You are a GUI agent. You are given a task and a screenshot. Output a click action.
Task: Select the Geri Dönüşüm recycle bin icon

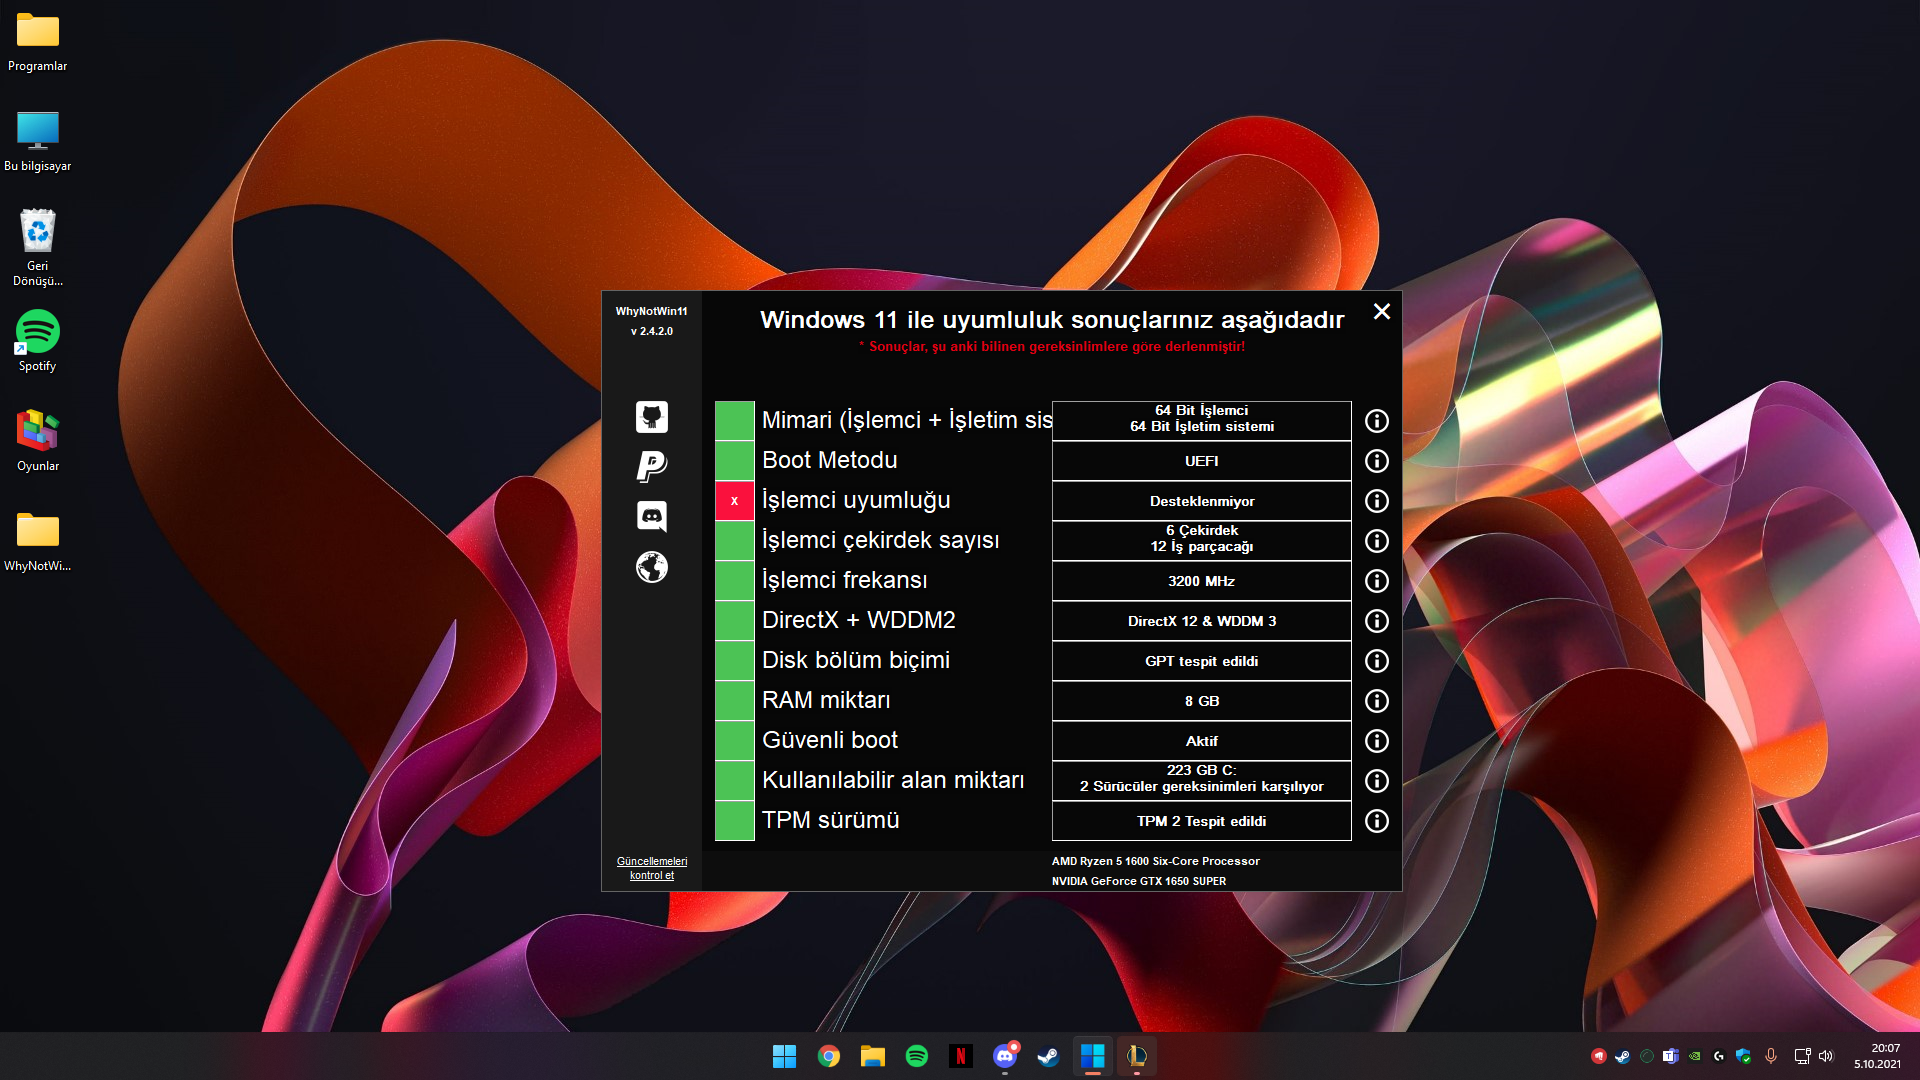(x=38, y=247)
